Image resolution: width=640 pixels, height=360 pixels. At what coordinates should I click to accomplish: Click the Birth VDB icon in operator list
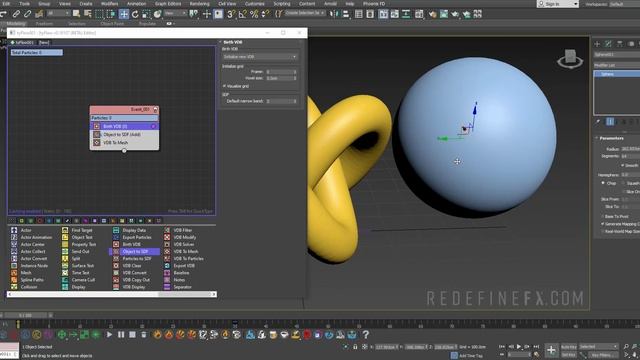[x=116, y=244]
